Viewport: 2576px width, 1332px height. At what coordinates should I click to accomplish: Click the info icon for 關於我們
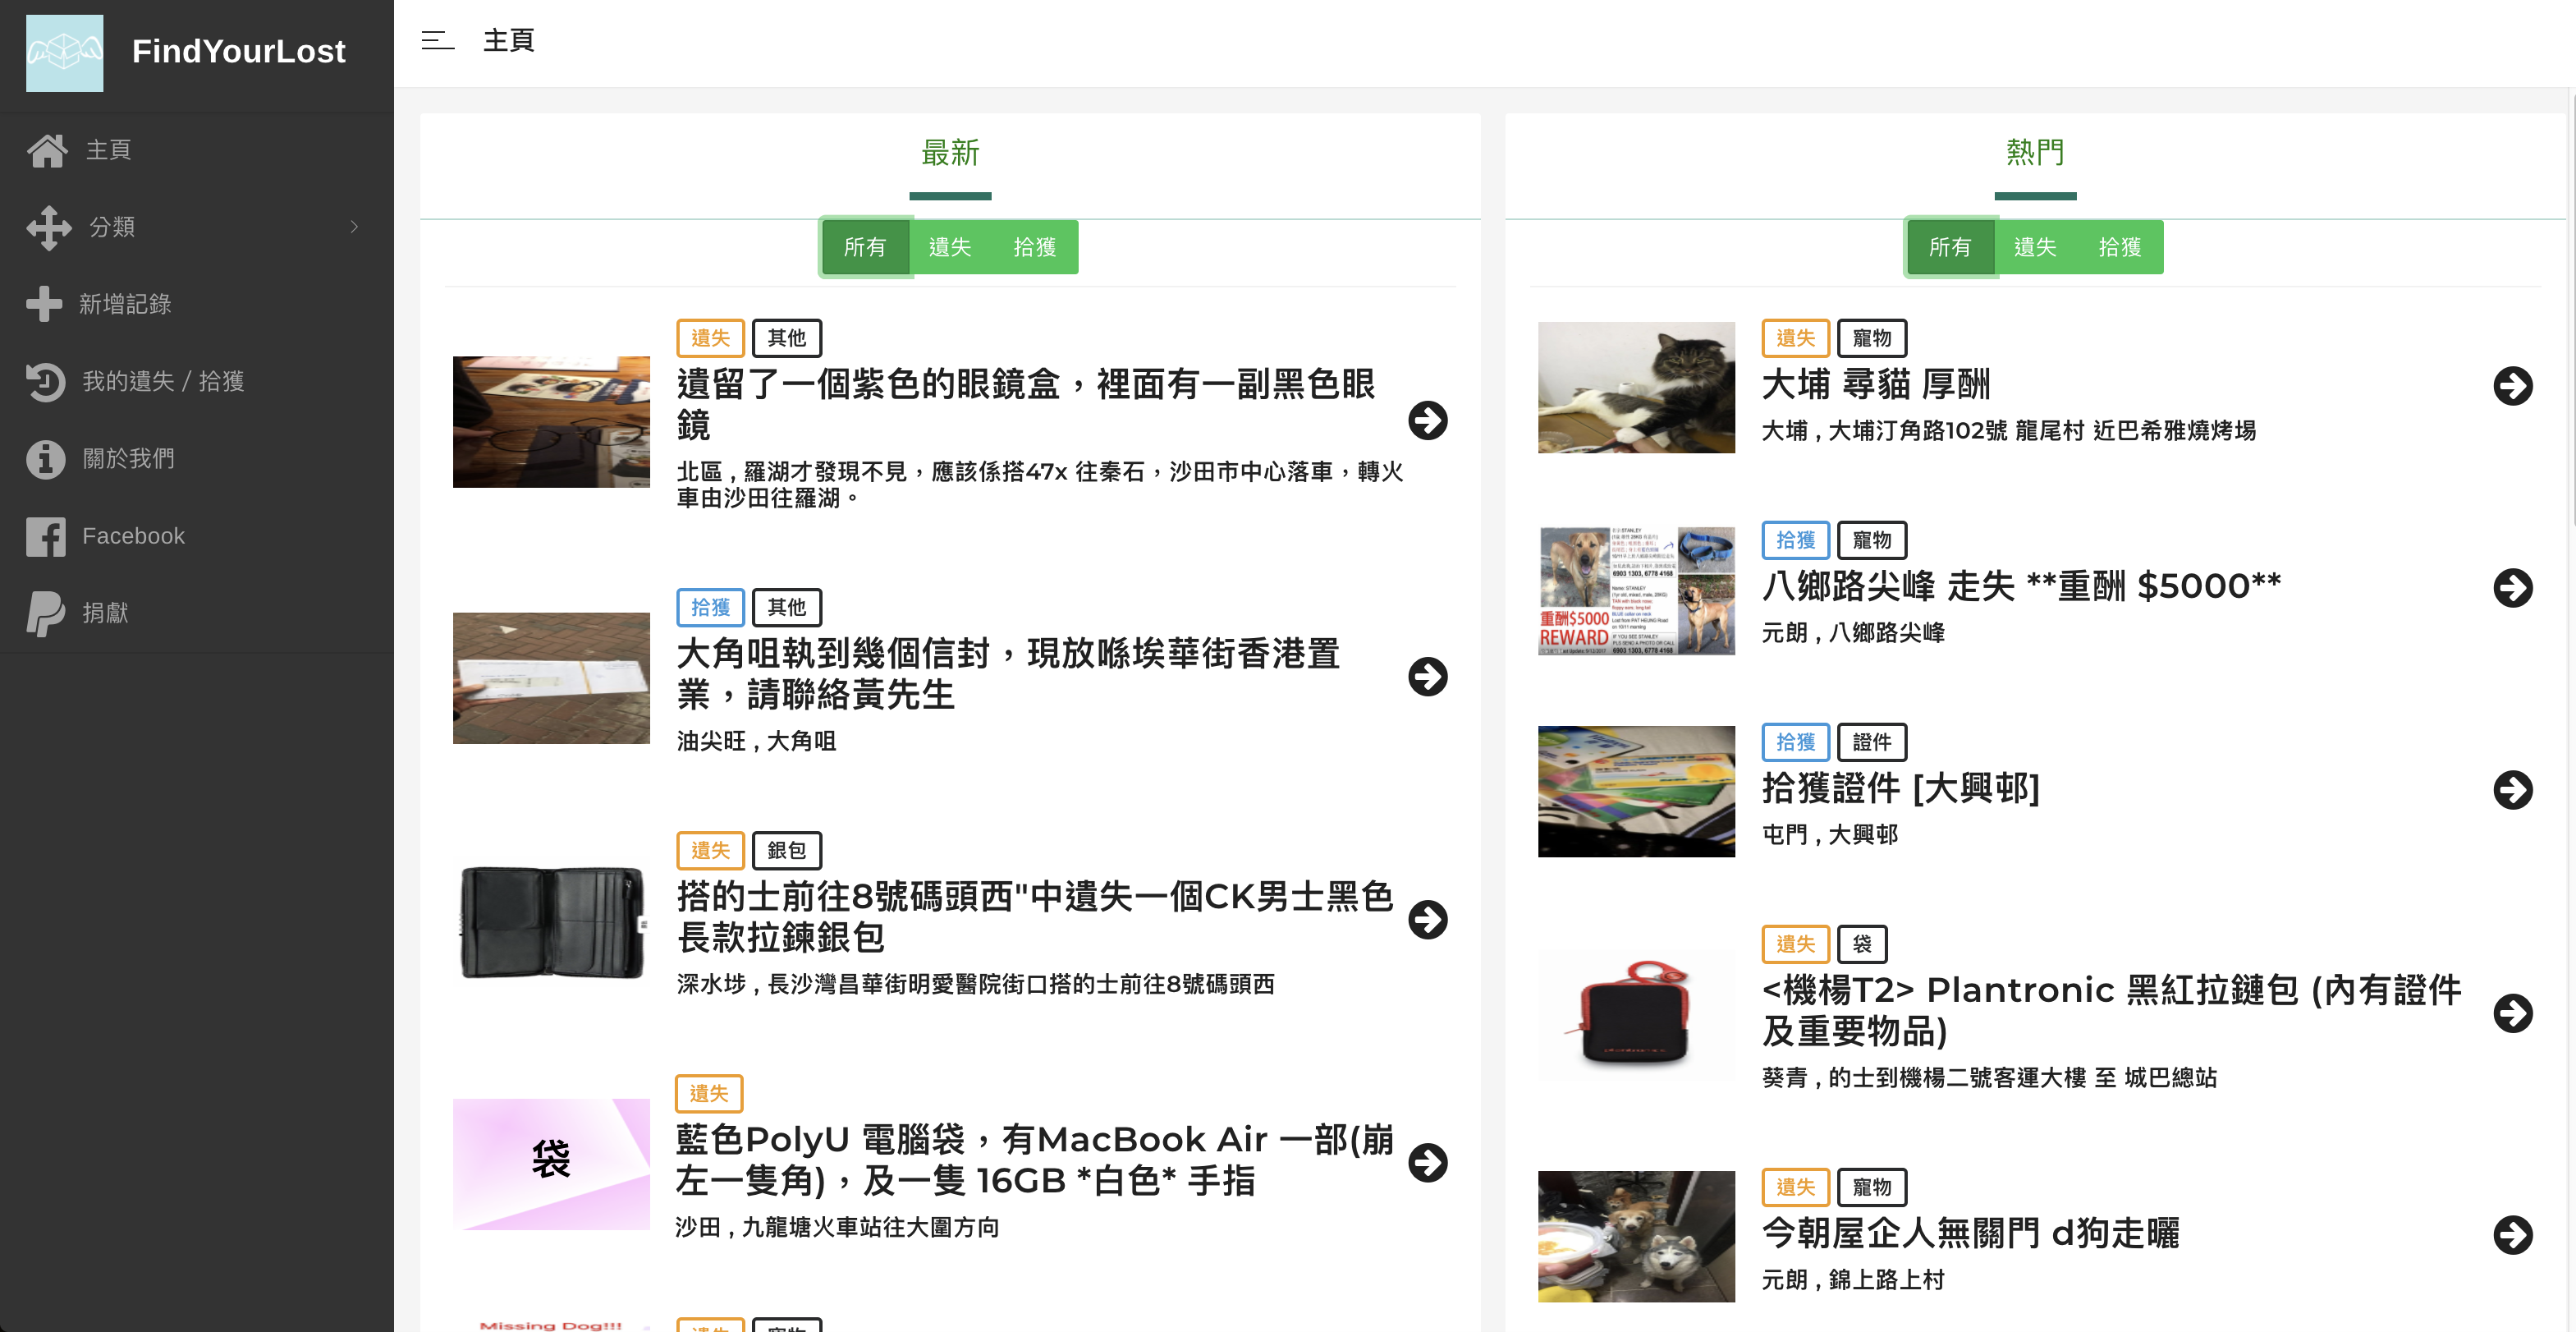click(x=45, y=459)
